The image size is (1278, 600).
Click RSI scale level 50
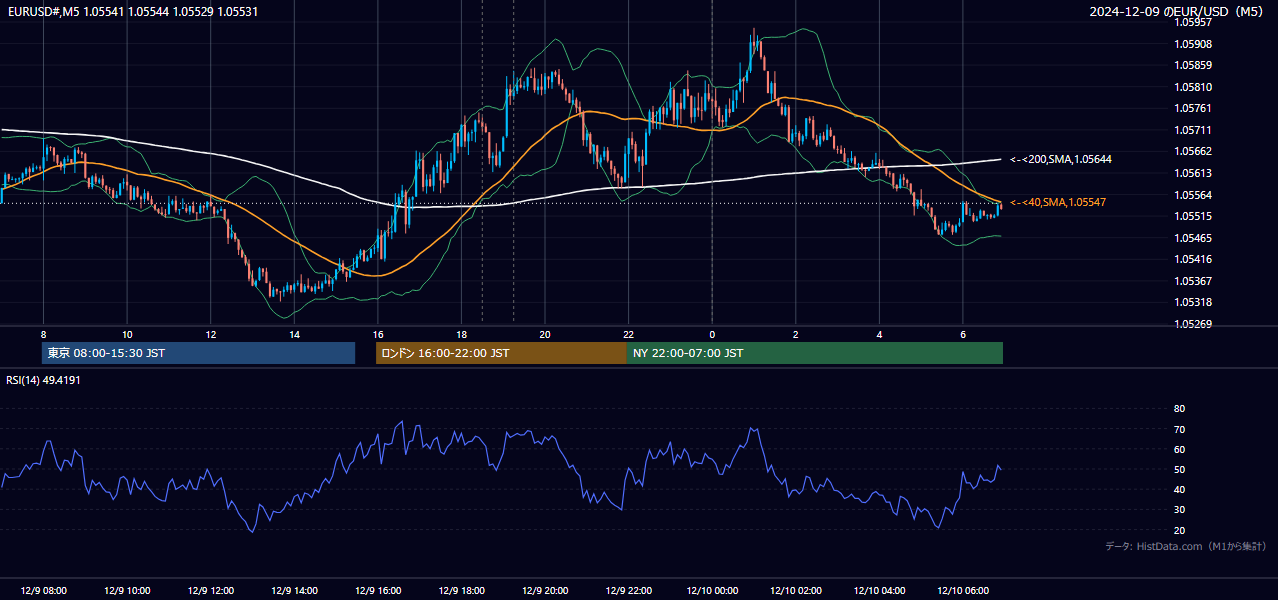pyautogui.click(x=1179, y=469)
